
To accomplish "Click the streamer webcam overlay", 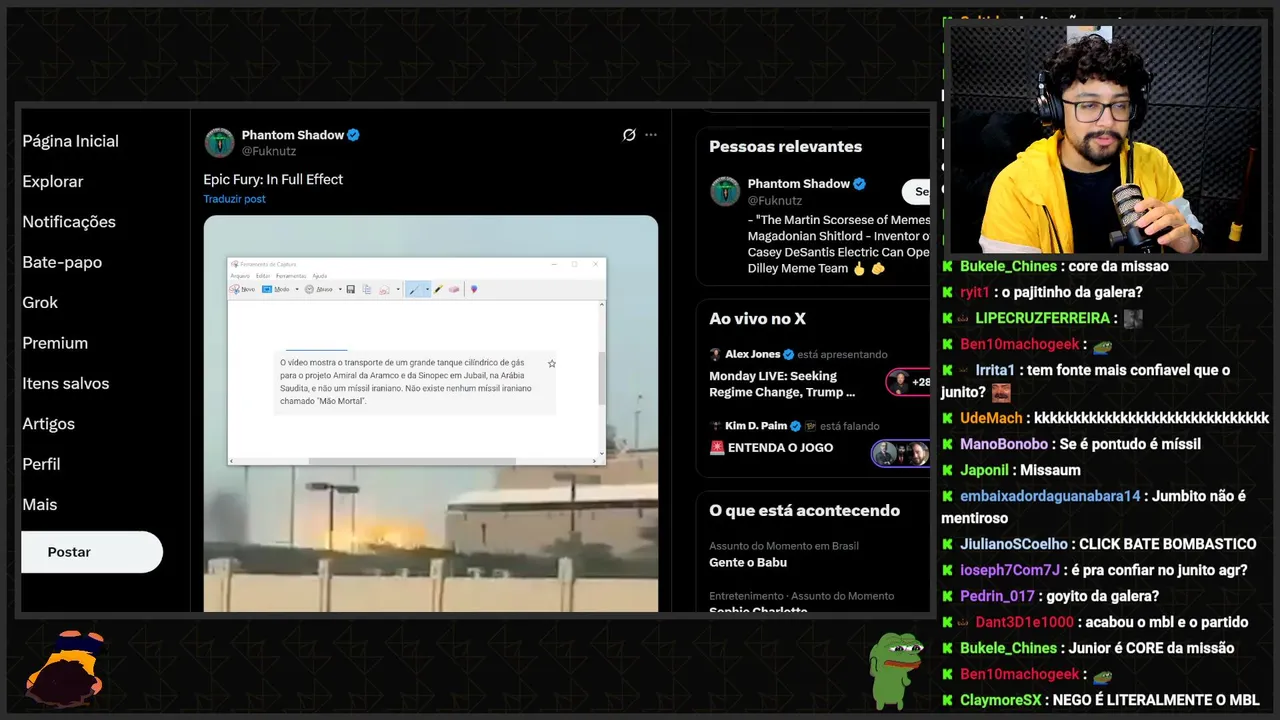I will 1106,138.
